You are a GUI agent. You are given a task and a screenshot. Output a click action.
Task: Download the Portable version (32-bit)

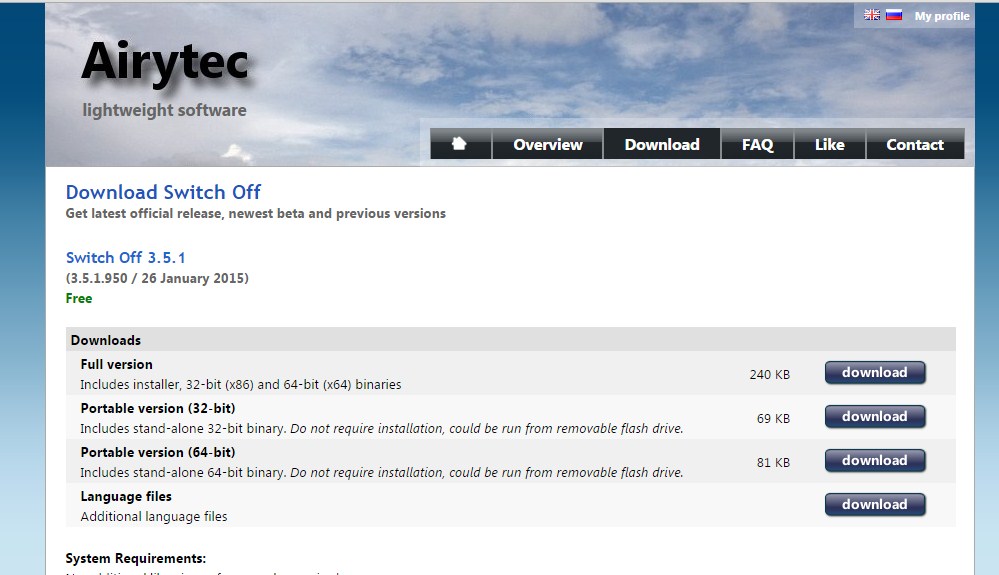[x=875, y=416]
